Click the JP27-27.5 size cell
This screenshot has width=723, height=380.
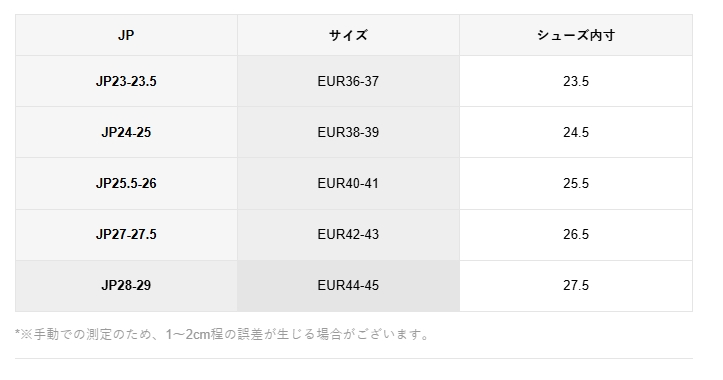pos(126,234)
